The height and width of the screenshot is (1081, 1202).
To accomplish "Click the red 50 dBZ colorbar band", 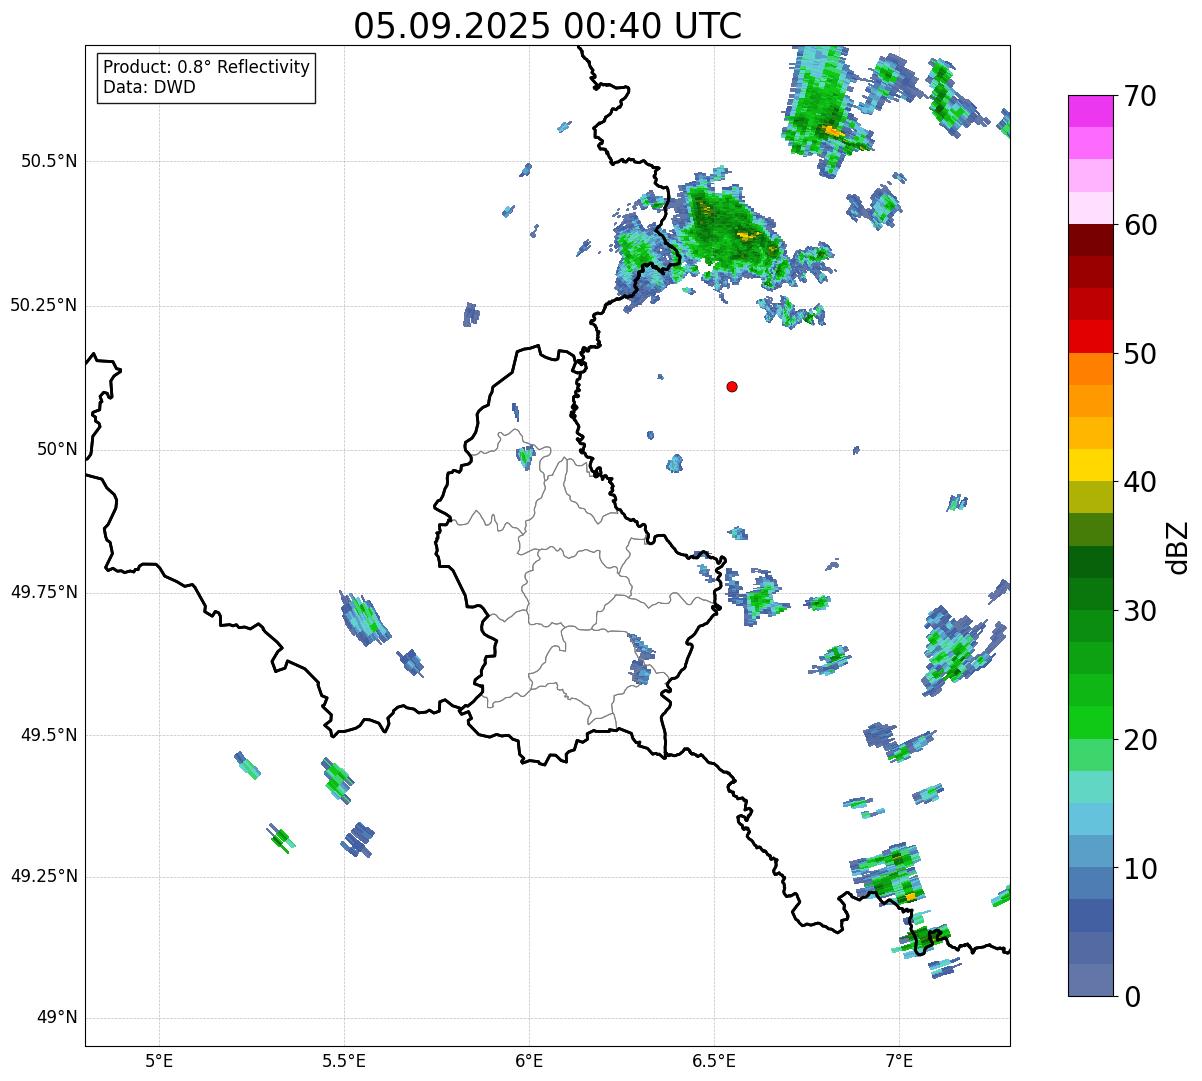I will (x=1090, y=337).
